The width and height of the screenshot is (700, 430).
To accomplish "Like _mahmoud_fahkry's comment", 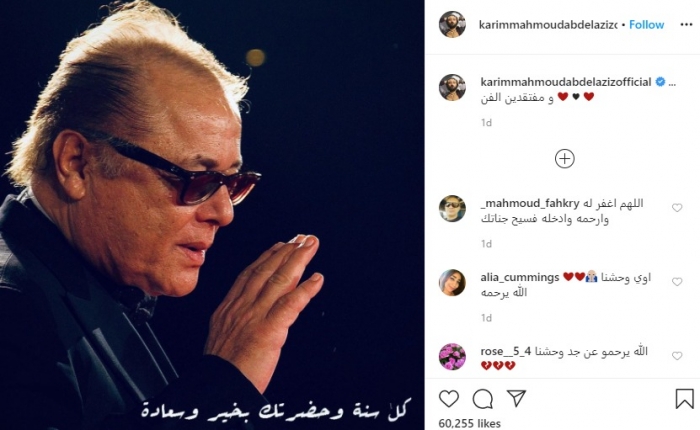I will [x=677, y=208].
